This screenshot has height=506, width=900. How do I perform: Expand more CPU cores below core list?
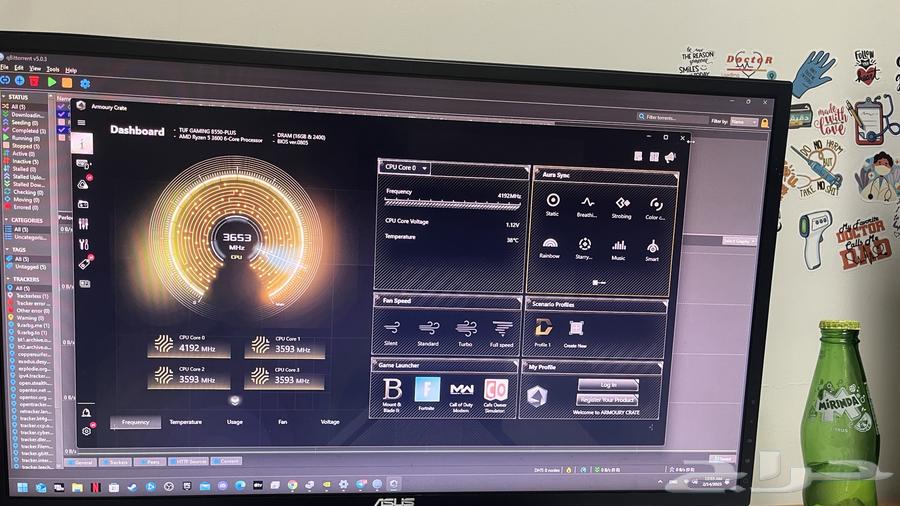235,400
